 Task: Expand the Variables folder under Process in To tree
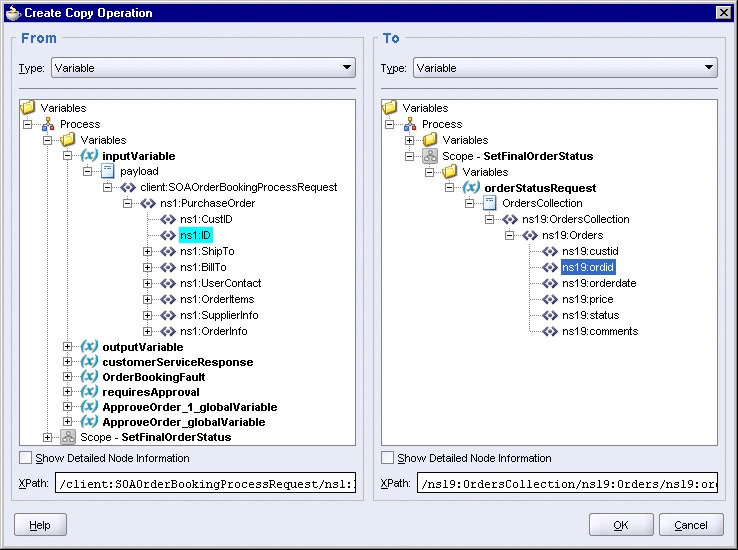coord(409,140)
